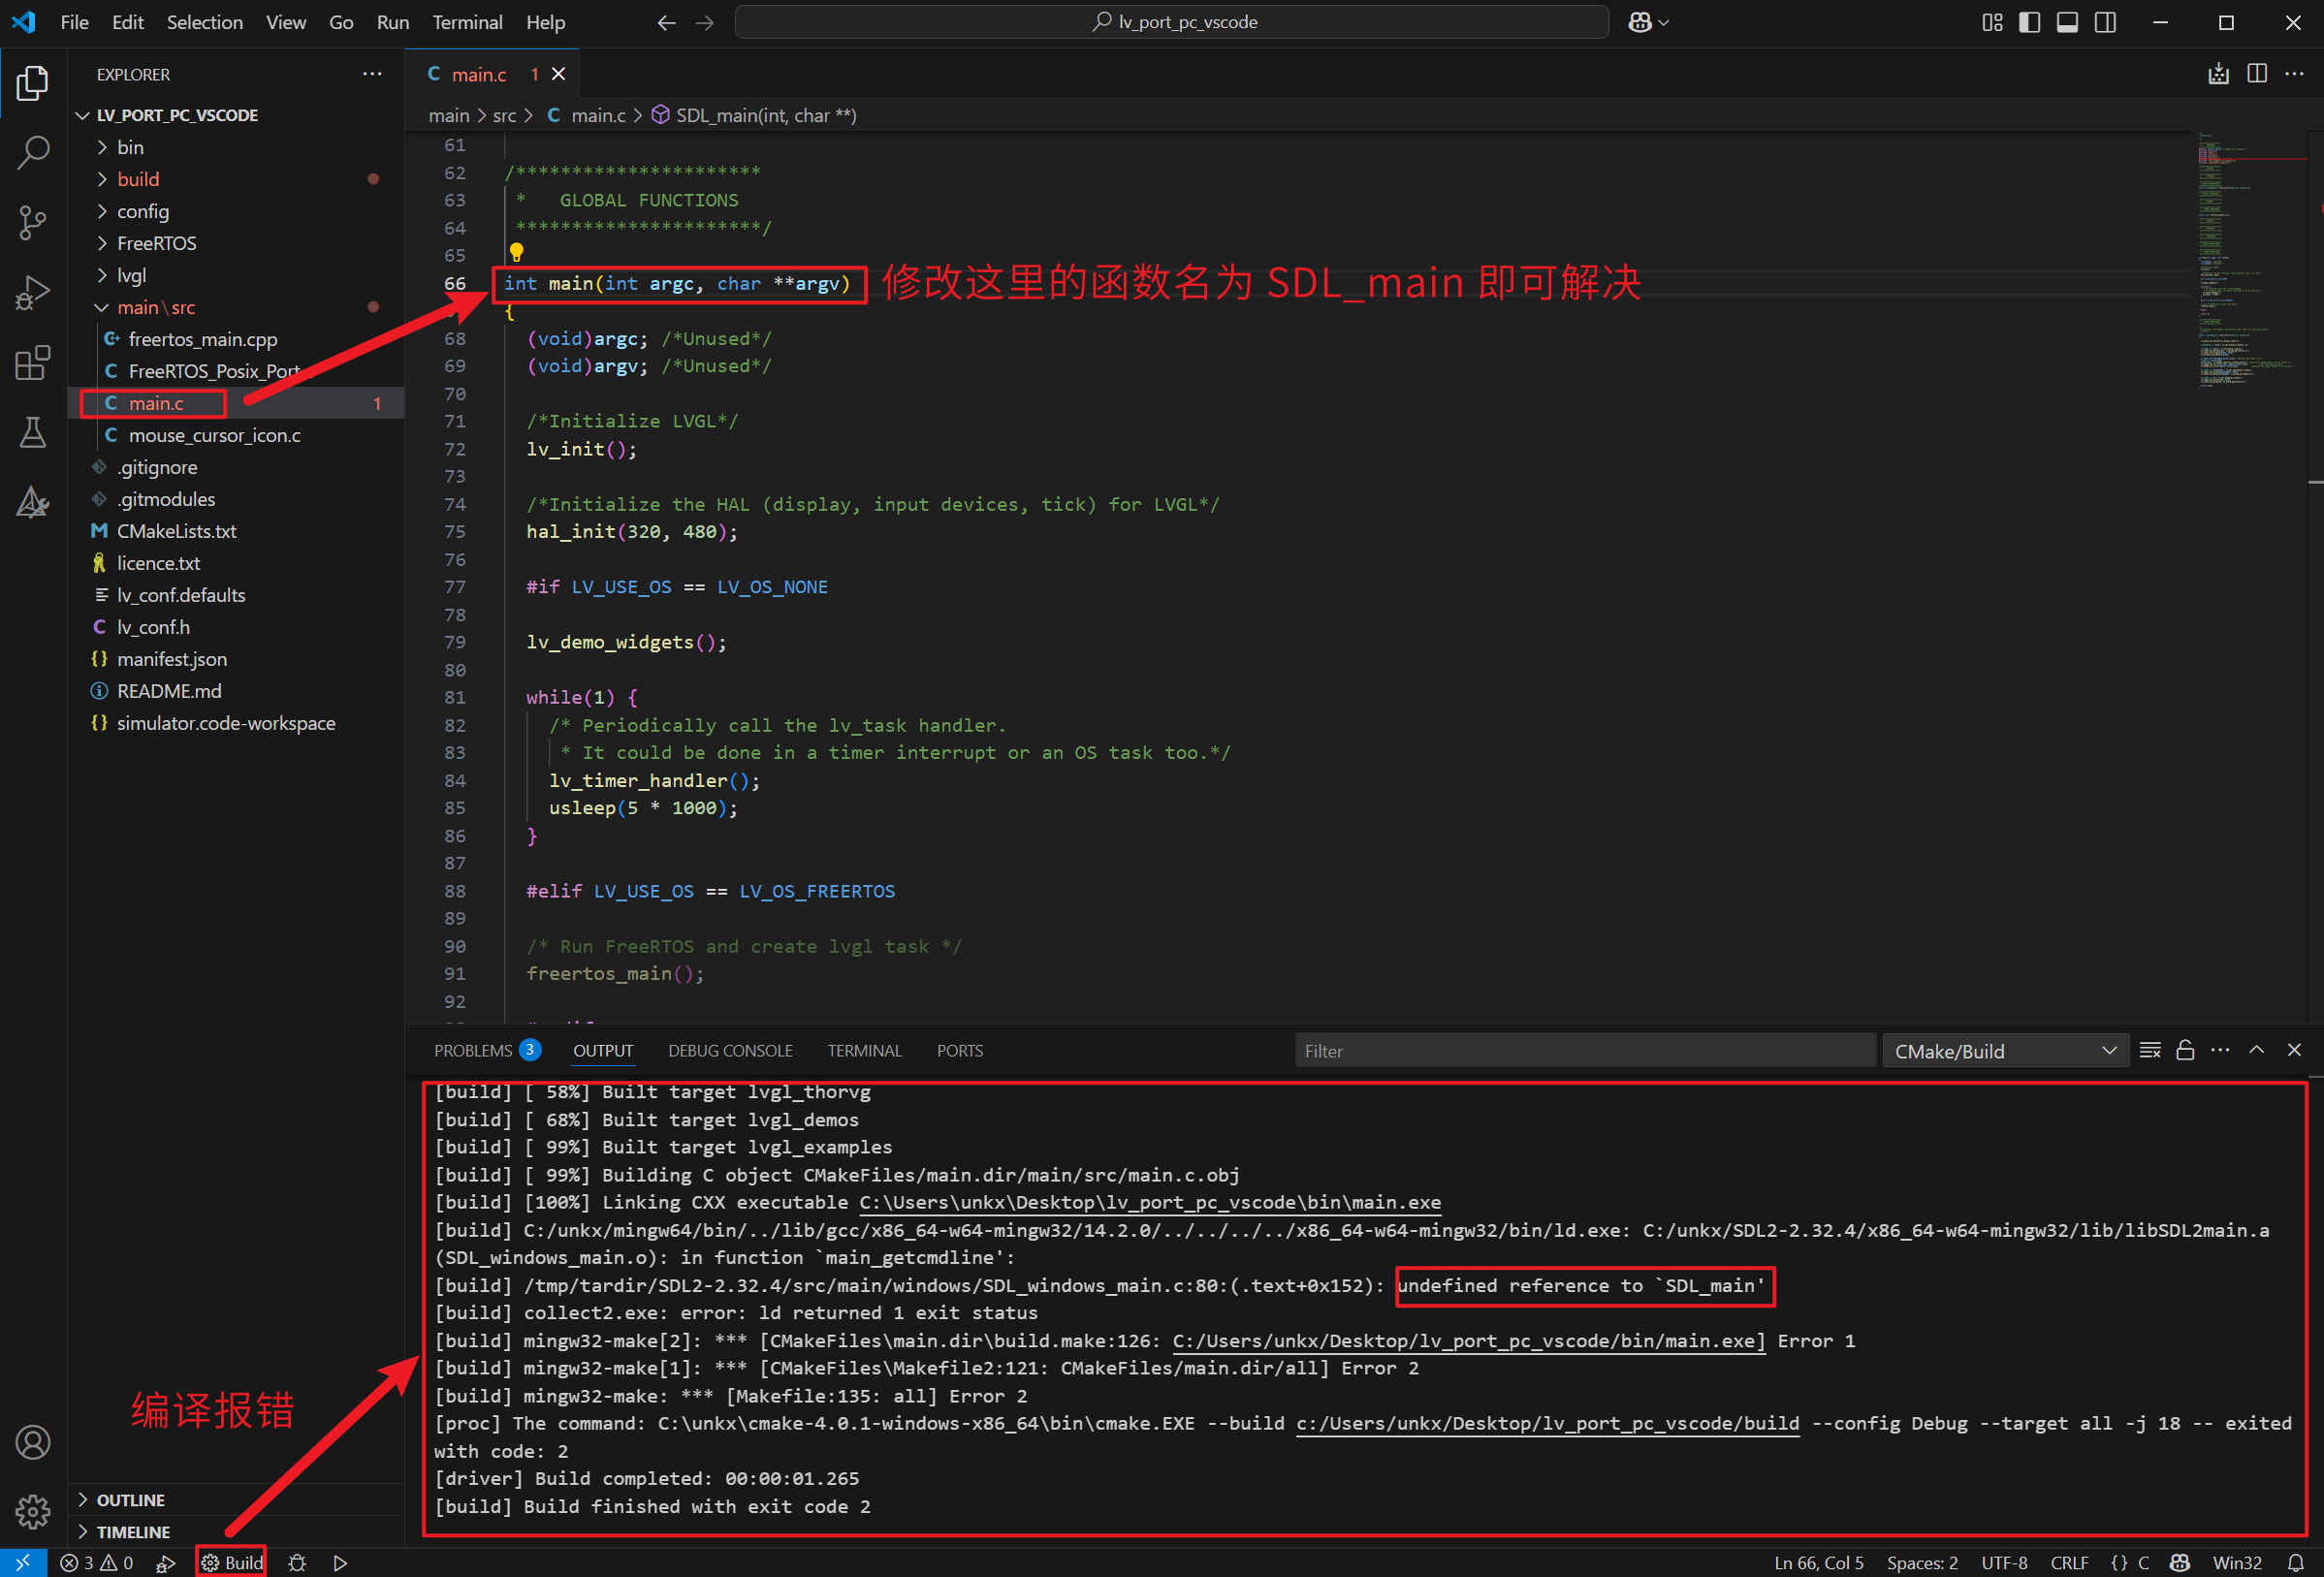Switch to the PROBLEMS tab
The width and height of the screenshot is (2324, 1577).
[486, 1050]
